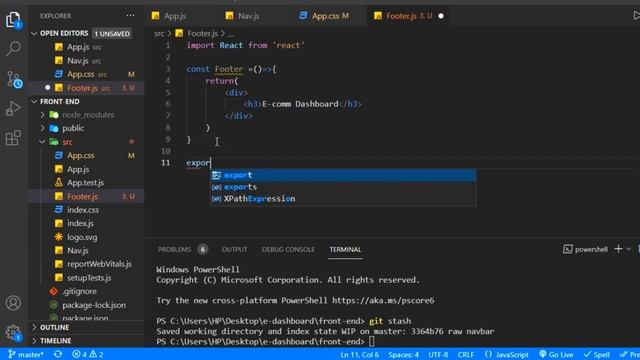Screen dimensions: 640x360
Task: Open the Accounts menu icon
Action: pos(13,303)
